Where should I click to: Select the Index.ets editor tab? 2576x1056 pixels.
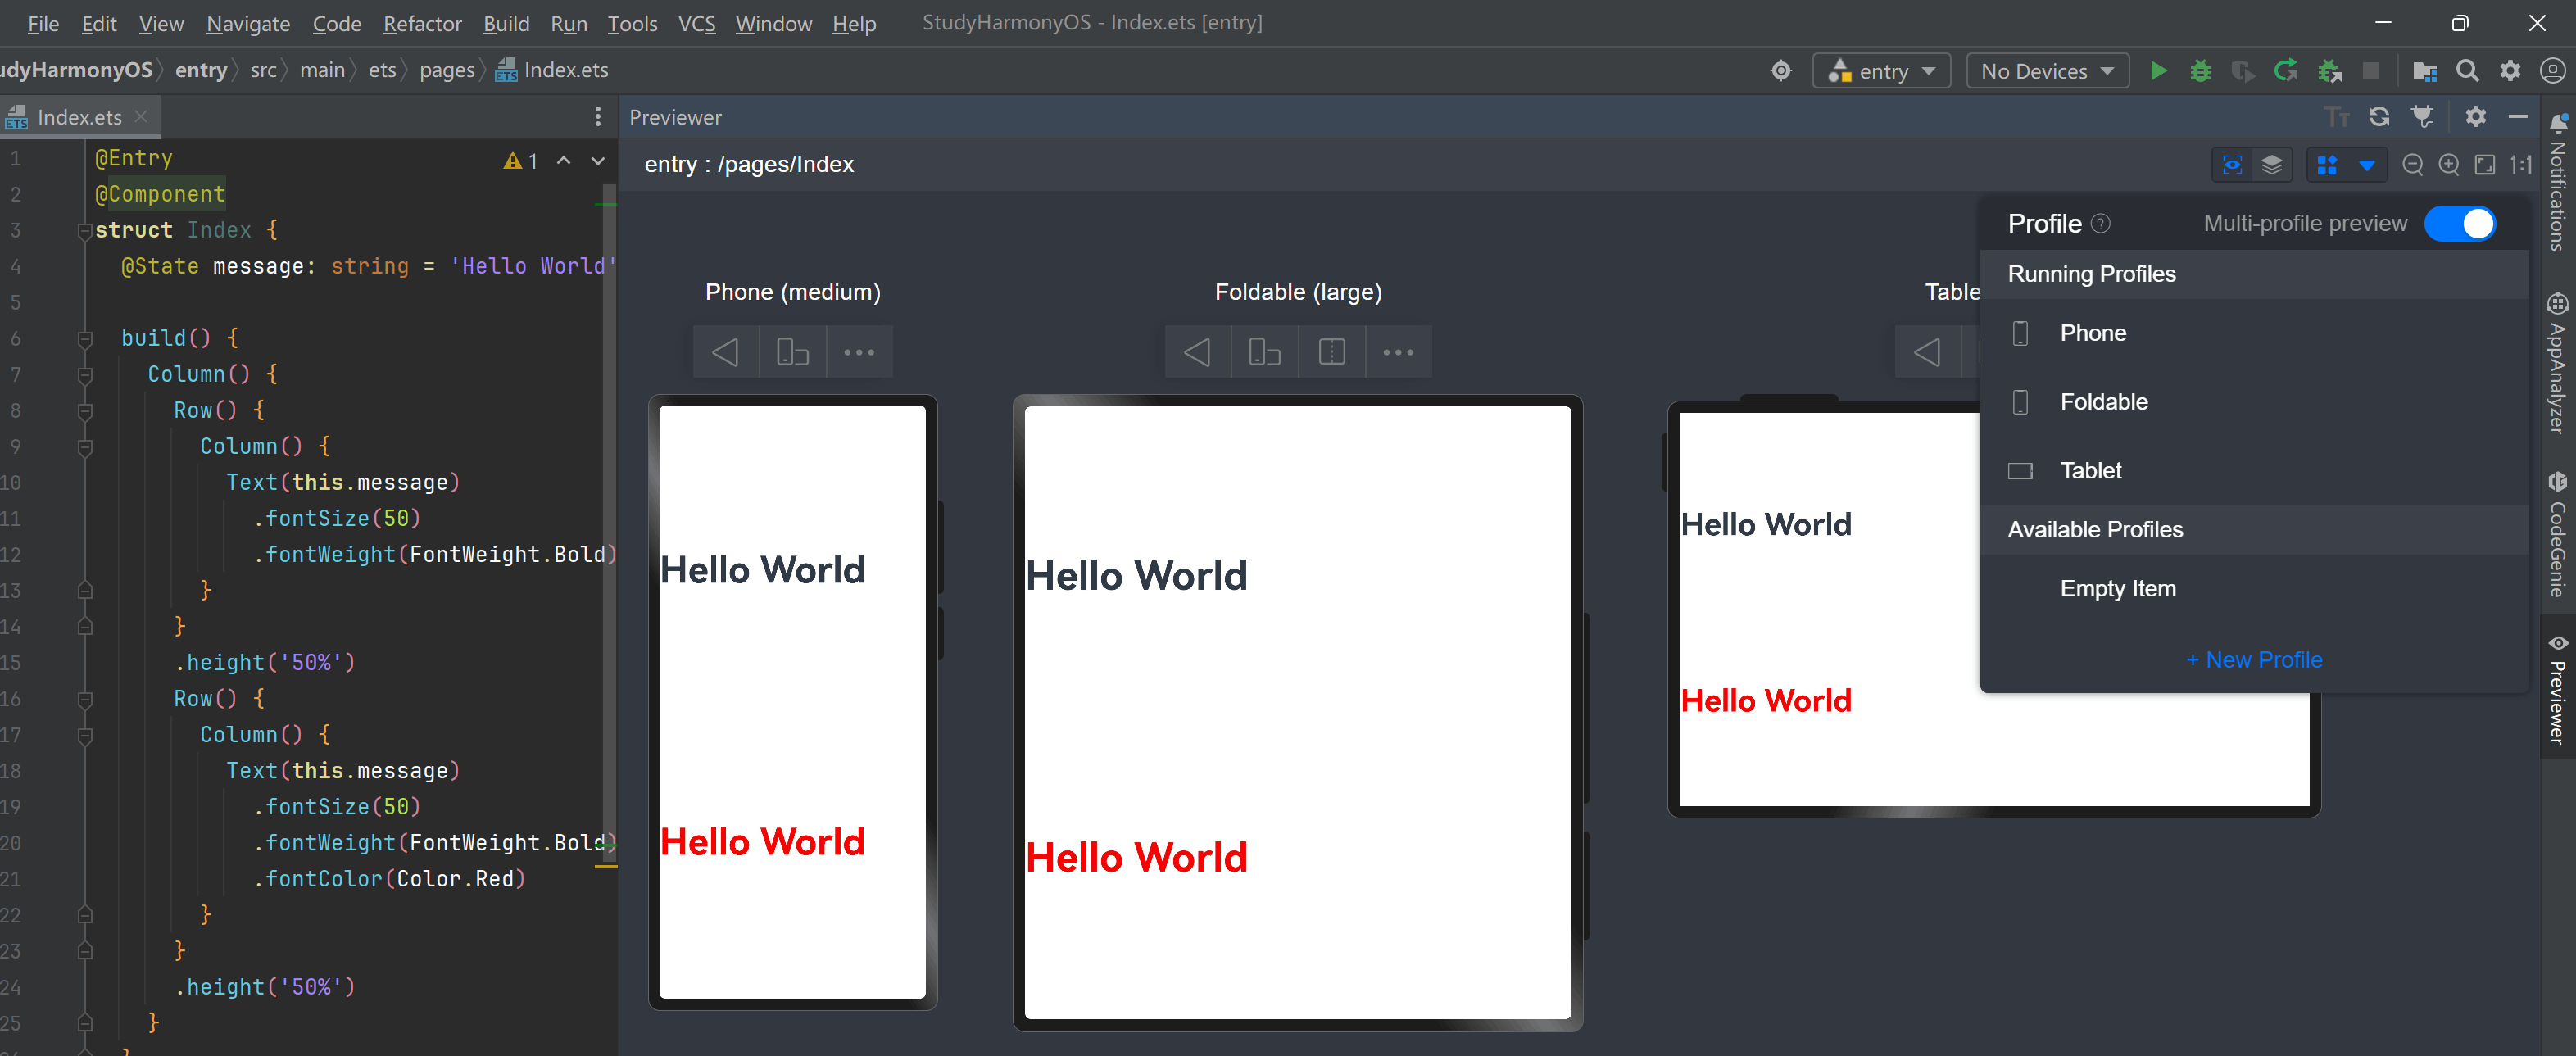(79, 117)
